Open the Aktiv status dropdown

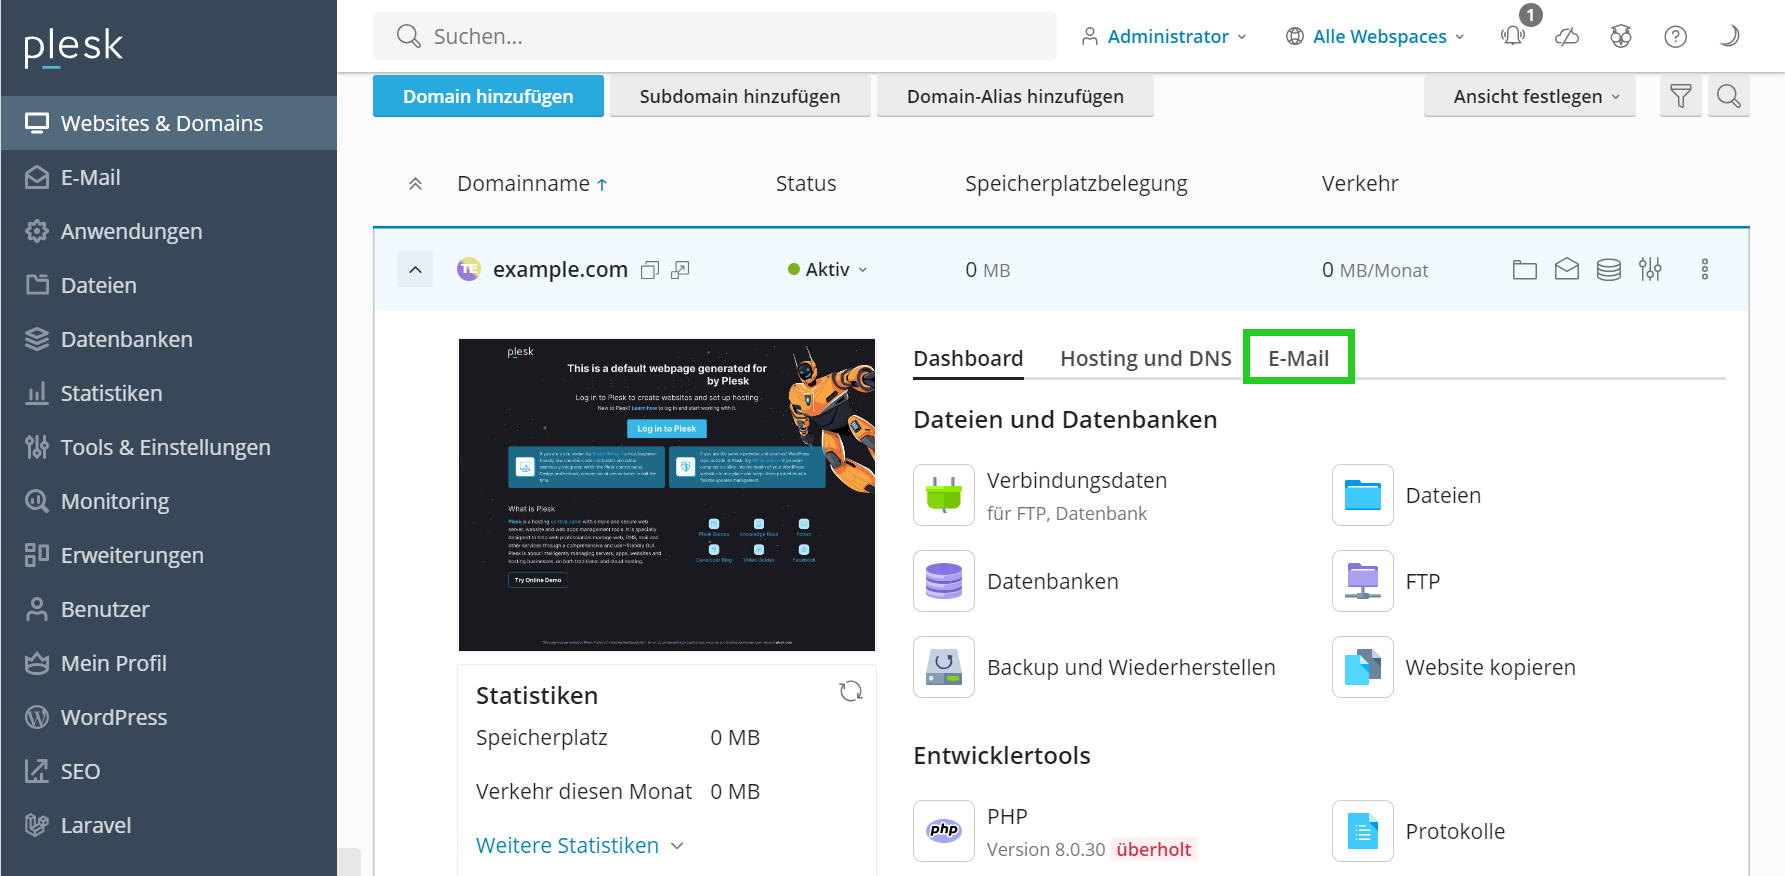tap(828, 270)
